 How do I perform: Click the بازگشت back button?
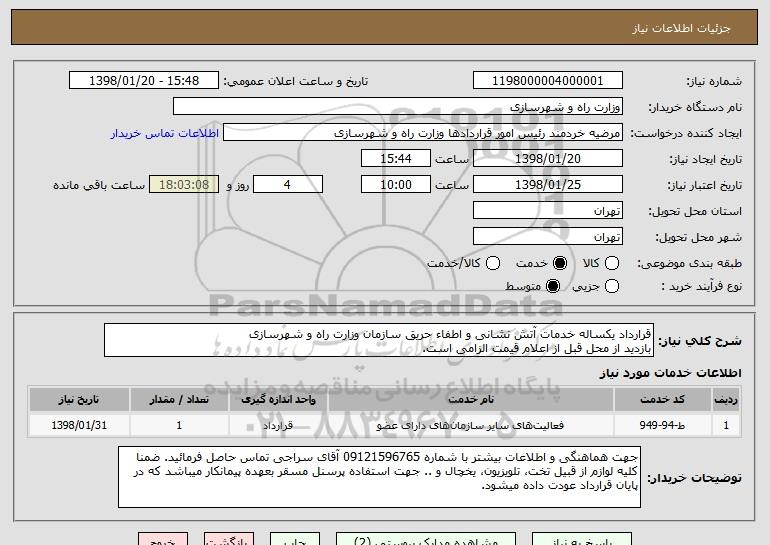pyautogui.click(x=229, y=539)
